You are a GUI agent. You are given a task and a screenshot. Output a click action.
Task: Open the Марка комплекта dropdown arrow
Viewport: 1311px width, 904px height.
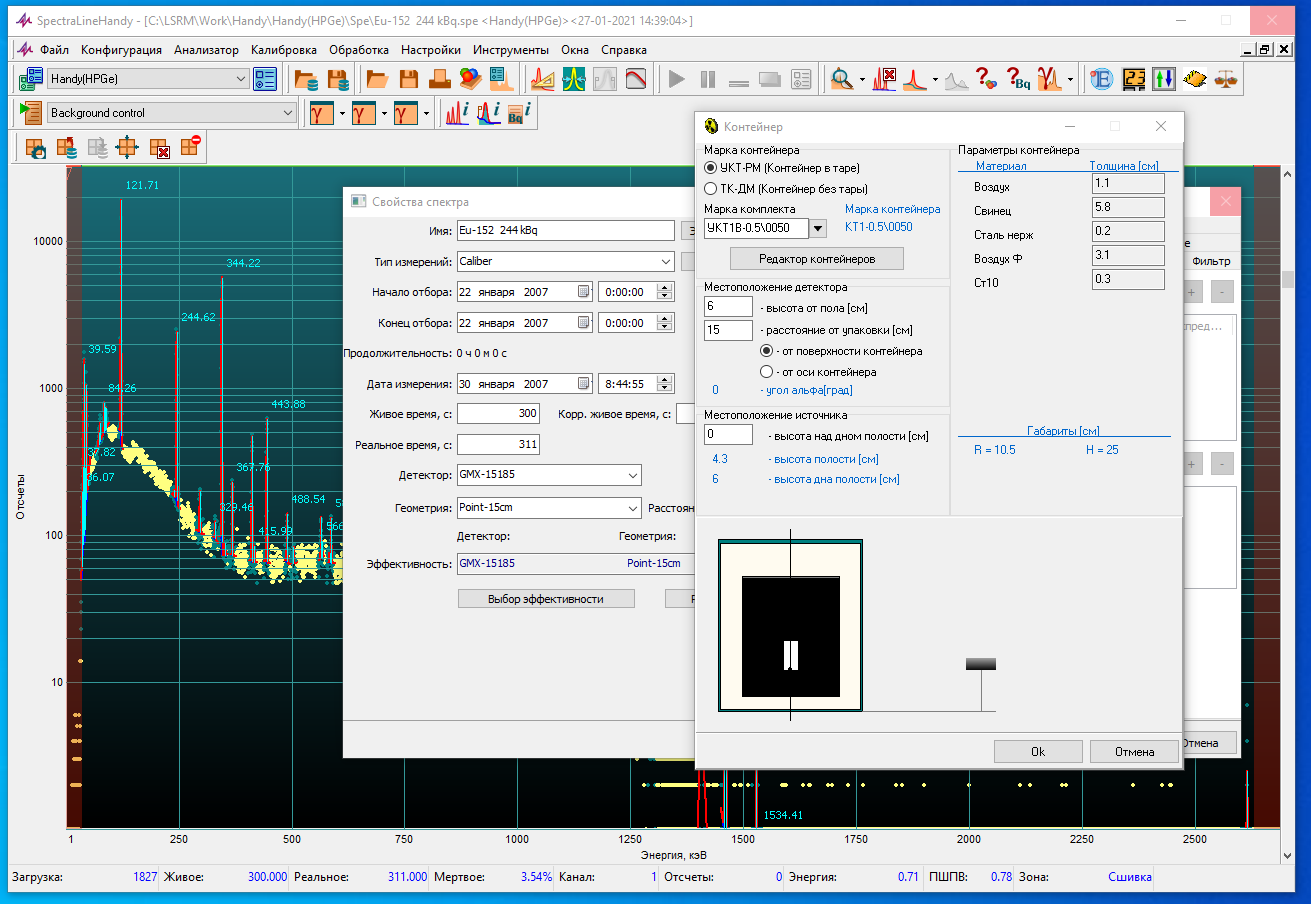pyautogui.click(x=817, y=228)
